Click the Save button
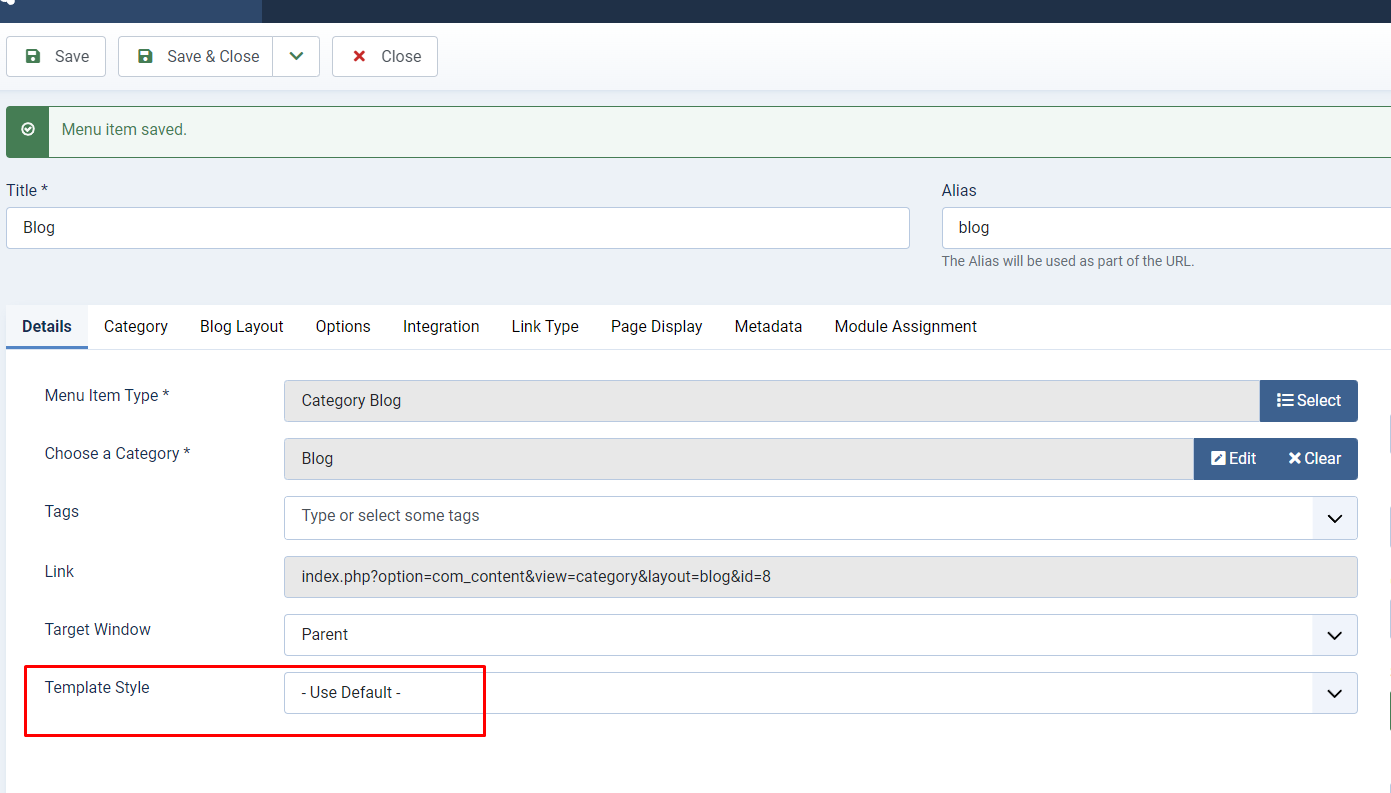The height and width of the screenshot is (793, 1391). tap(56, 57)
